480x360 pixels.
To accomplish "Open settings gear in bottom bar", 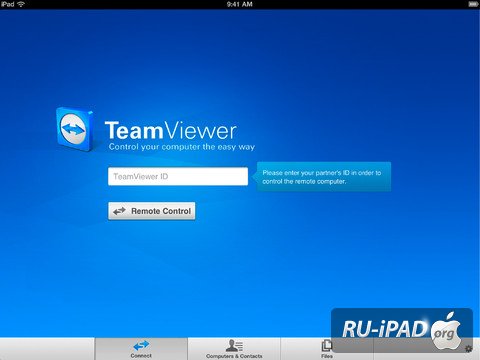I will [x=468, y=349].
